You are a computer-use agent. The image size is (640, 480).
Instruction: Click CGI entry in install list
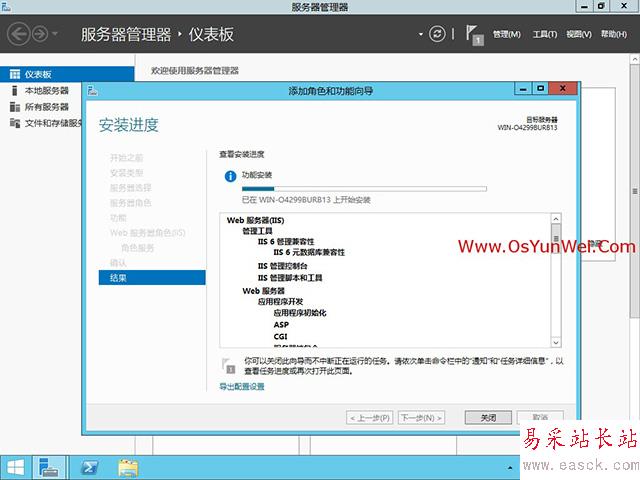tap(280, 336)
